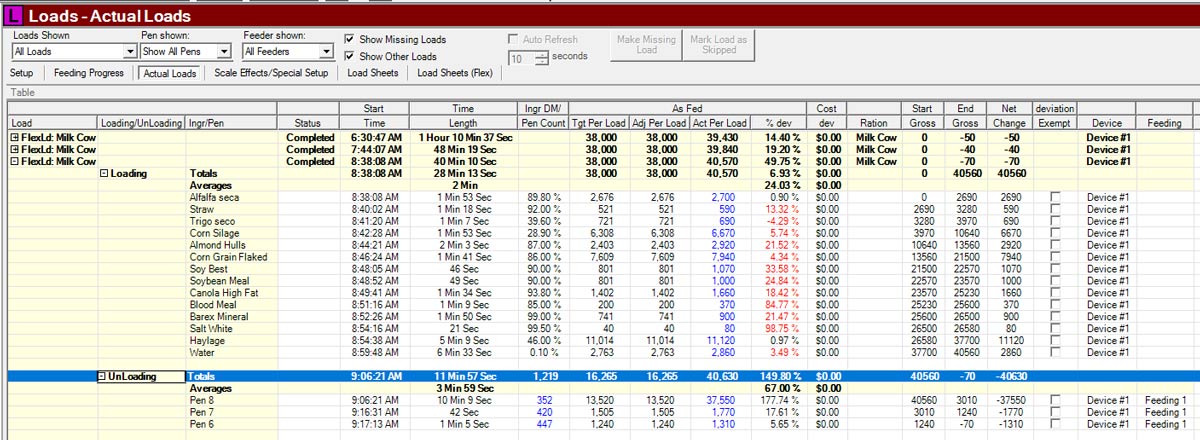Check deviation exempt for Pen 6
The image size is (1200, 440).
point(1054,424)
